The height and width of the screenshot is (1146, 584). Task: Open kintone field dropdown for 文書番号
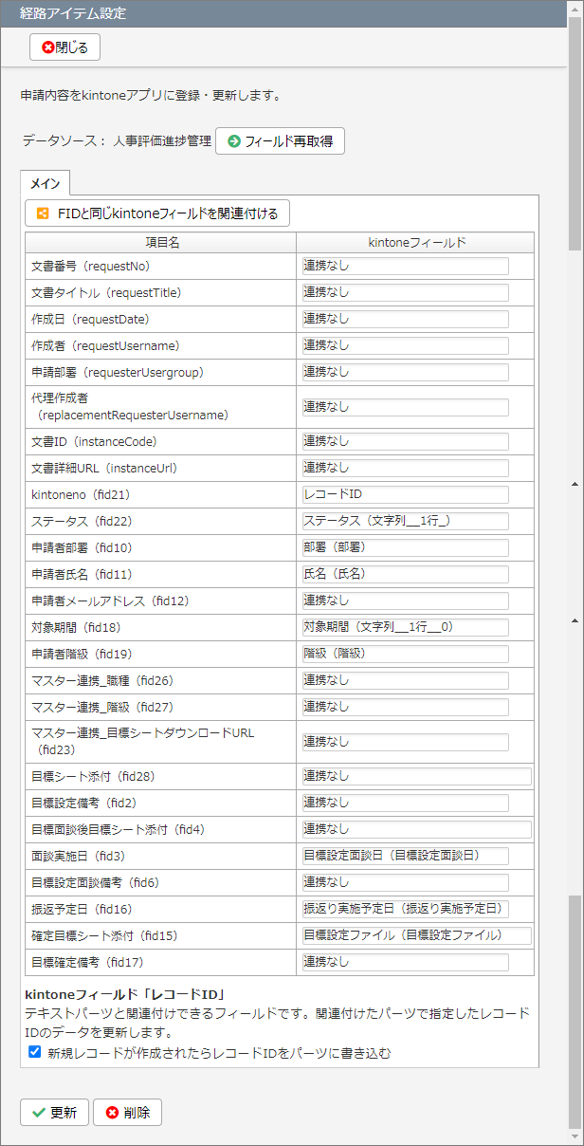(405, 266)
